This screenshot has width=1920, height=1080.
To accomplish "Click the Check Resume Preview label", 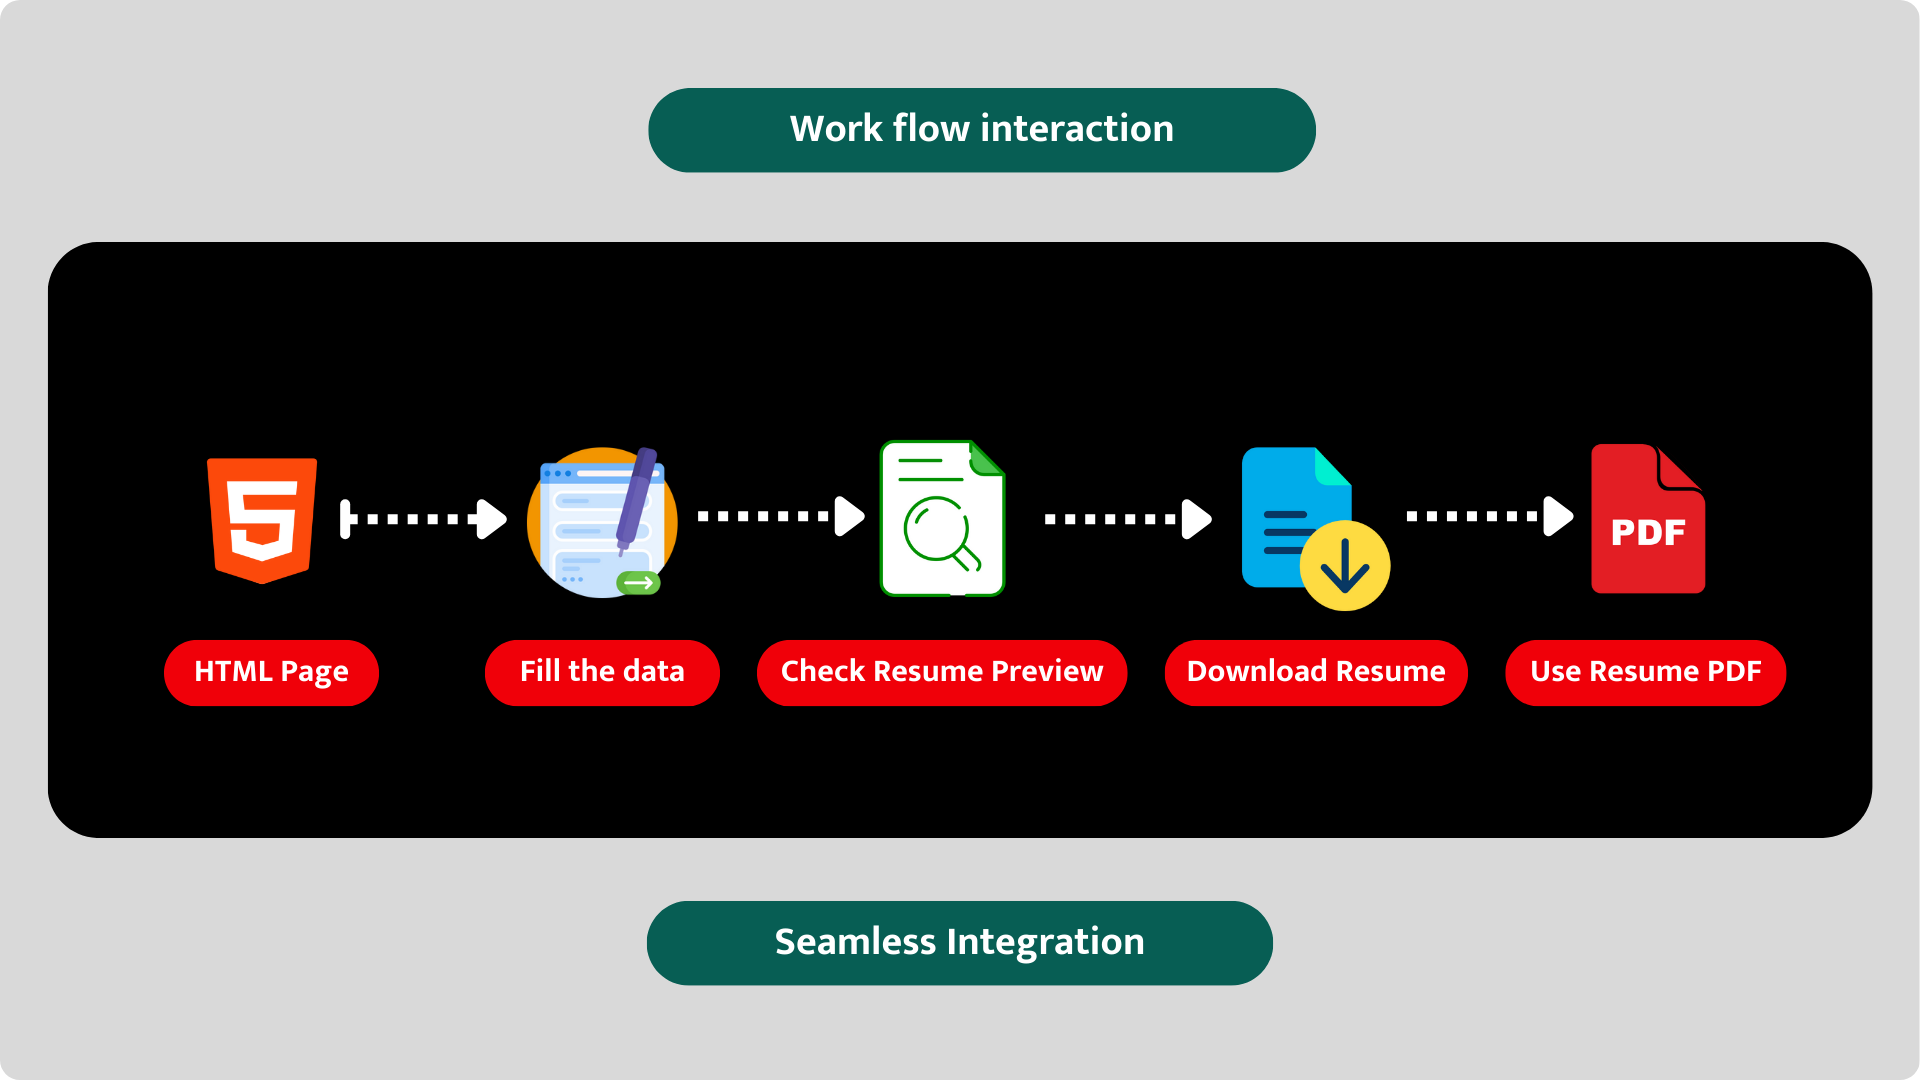I will pyautogui.click(x=940, y=671).
